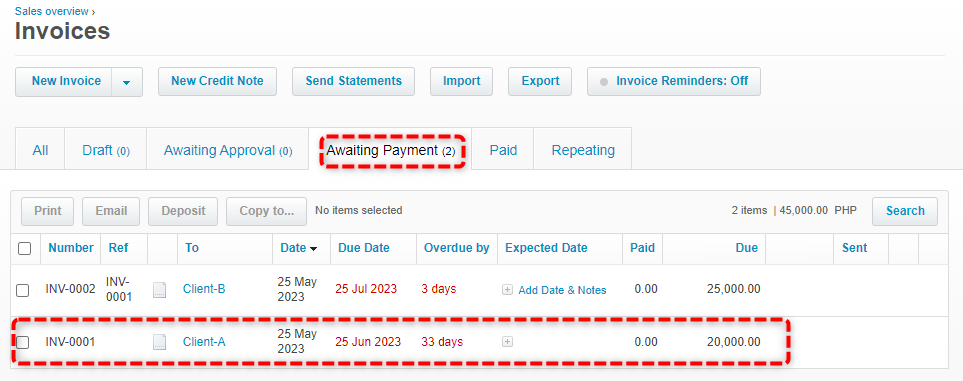Viewport: 963px width, 381px height.
Task: Open the Client-A link
Action: pyautogui.click(x=204, y=342)
